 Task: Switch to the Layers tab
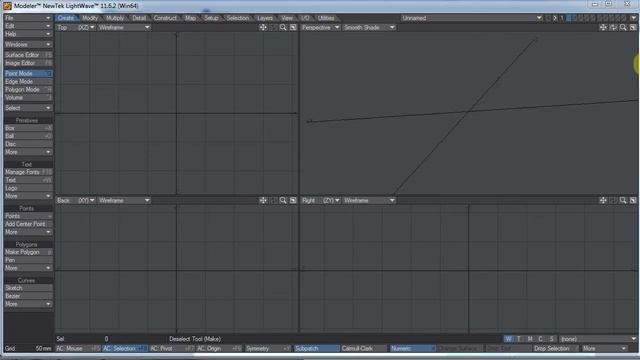coord(265,18)
